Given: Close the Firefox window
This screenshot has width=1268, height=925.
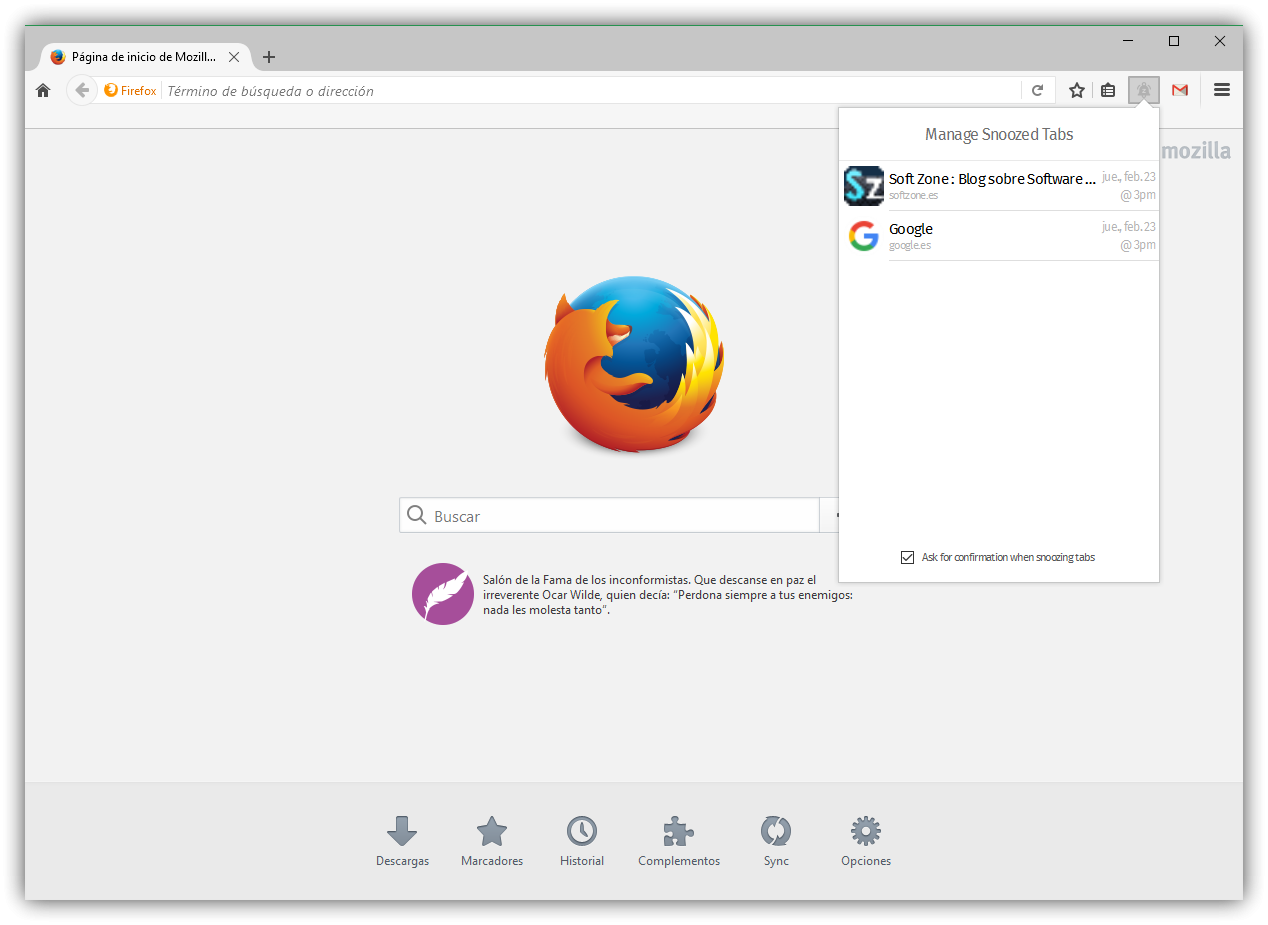Looking at the screenshot, I should tap(1220, 41).
